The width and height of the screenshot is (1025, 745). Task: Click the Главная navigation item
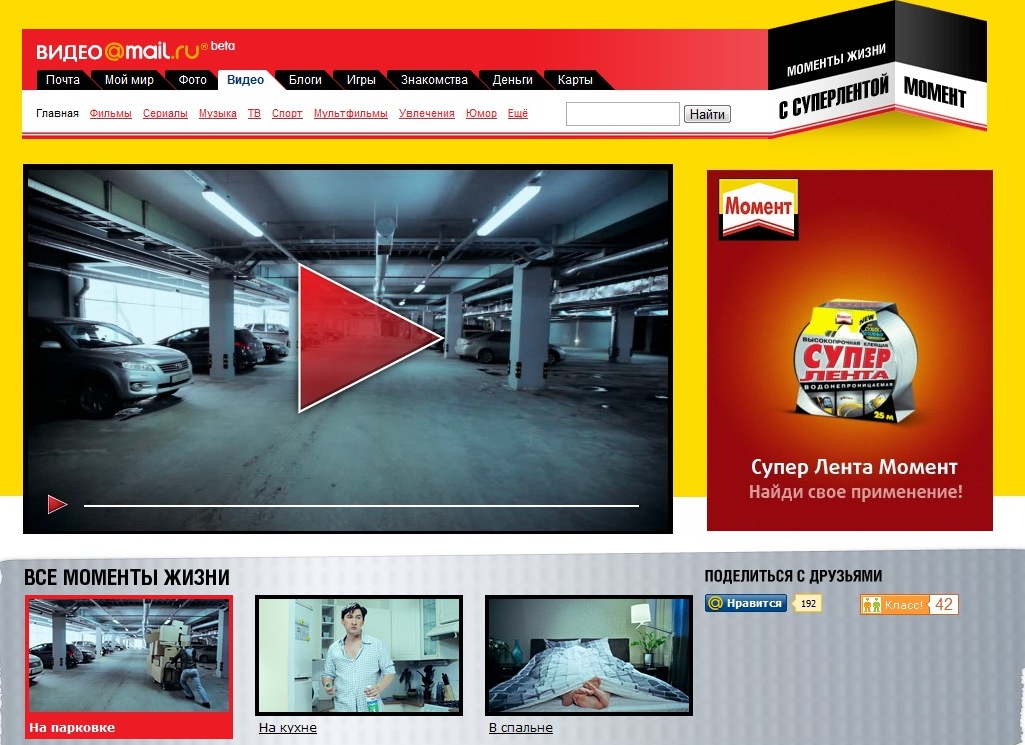coord(57,113)
